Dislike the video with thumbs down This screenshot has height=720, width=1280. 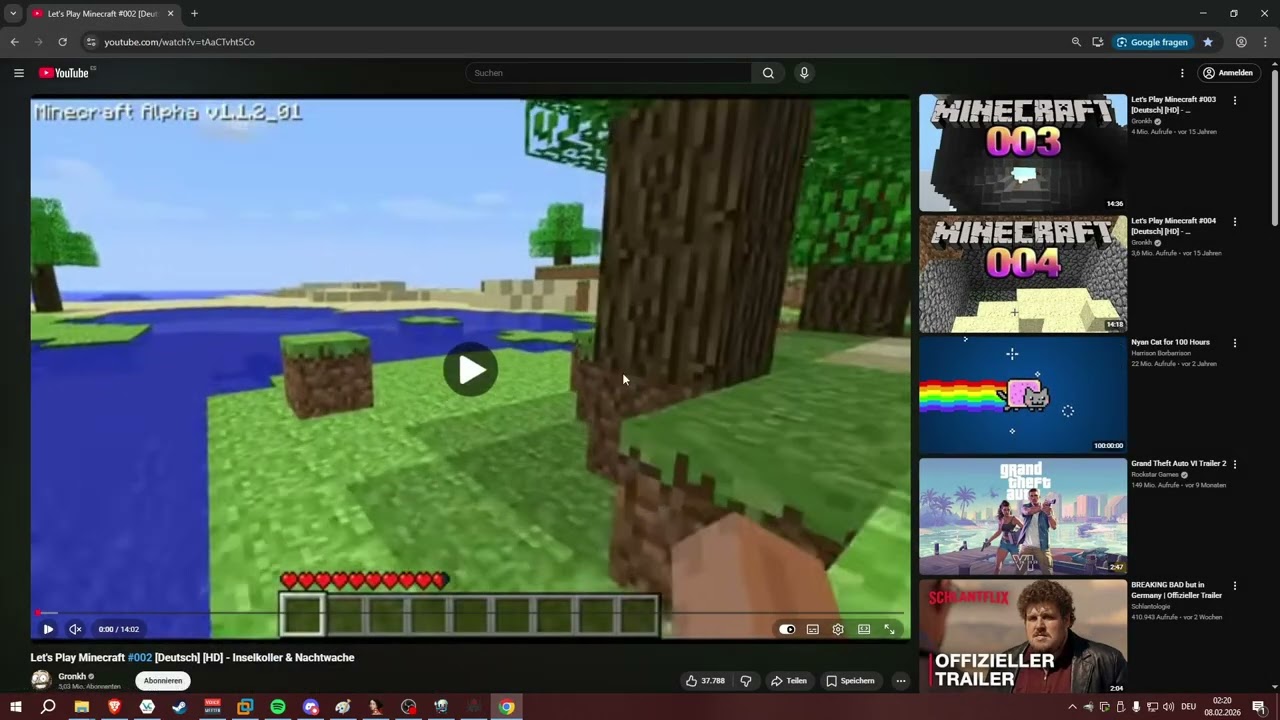(x=745, y=681)
